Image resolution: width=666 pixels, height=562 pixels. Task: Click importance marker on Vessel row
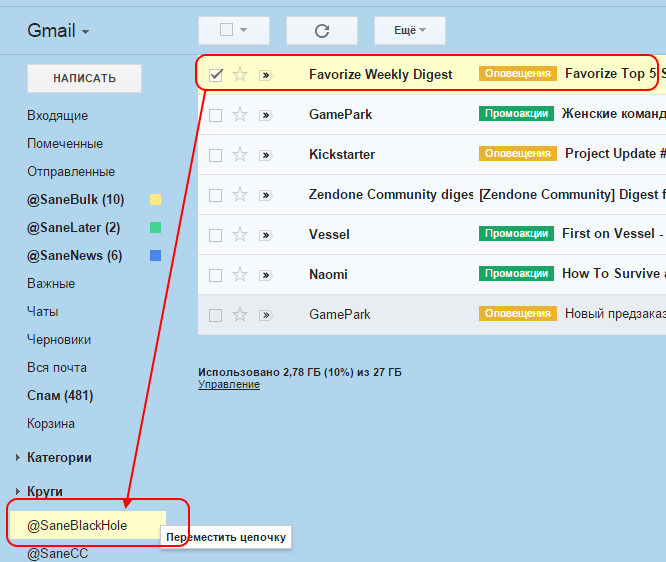(x=265, y=235)
